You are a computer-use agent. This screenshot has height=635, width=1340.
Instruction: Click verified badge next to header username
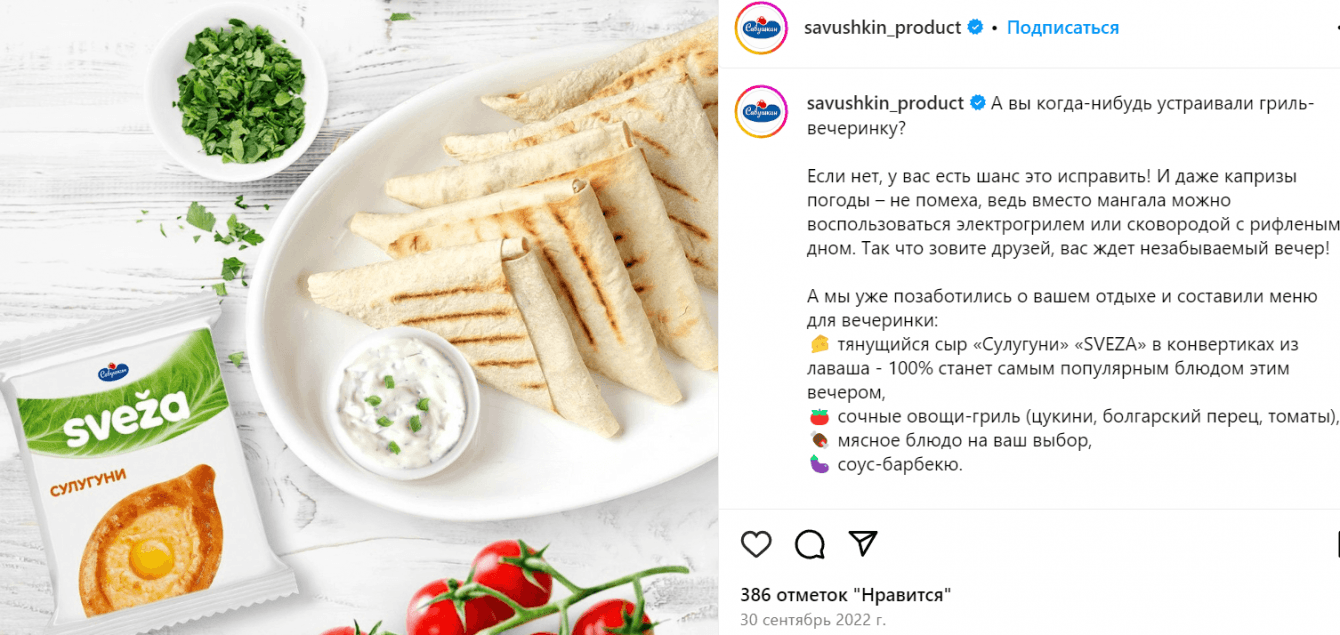point(975,28)
